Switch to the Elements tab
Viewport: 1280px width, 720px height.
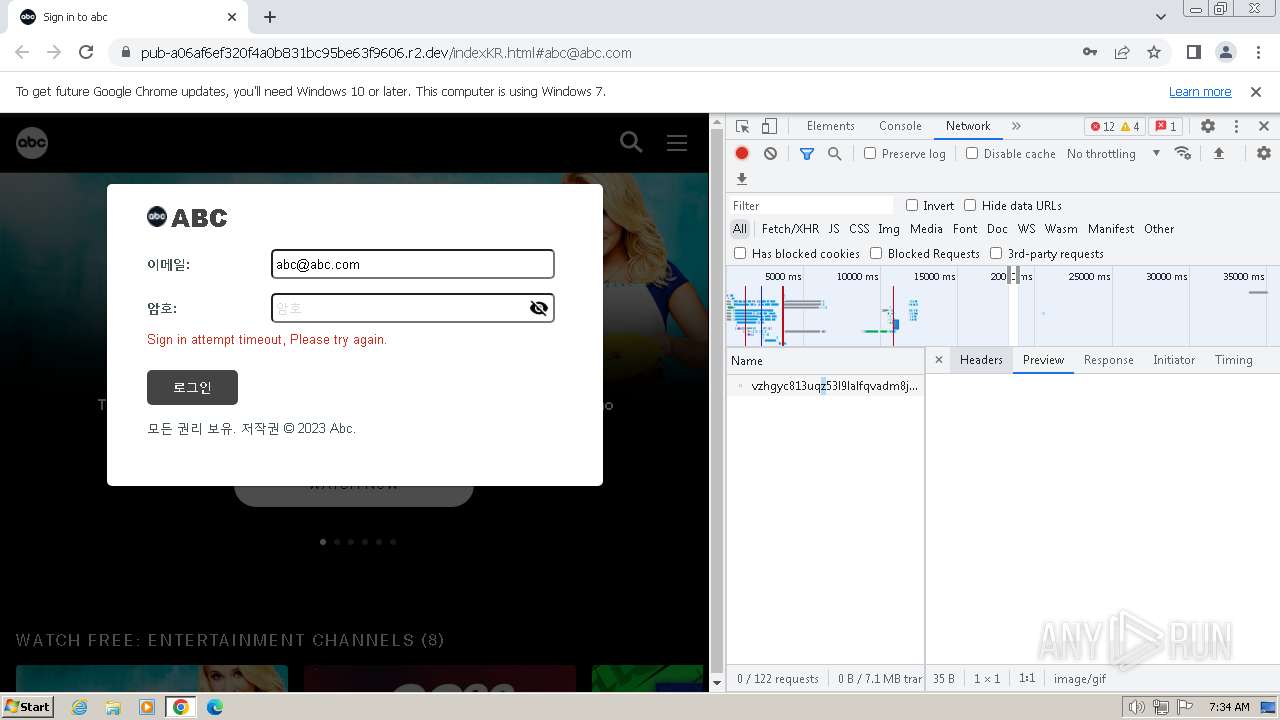[x=830, y=126]
